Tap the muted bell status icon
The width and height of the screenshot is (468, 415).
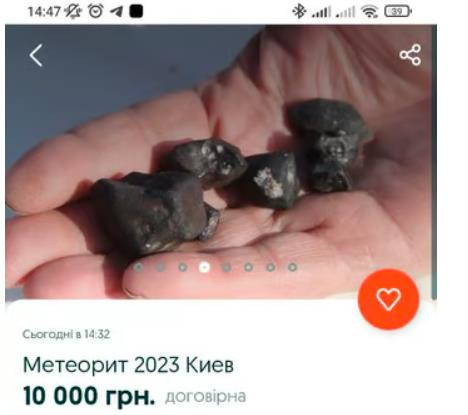73,12
